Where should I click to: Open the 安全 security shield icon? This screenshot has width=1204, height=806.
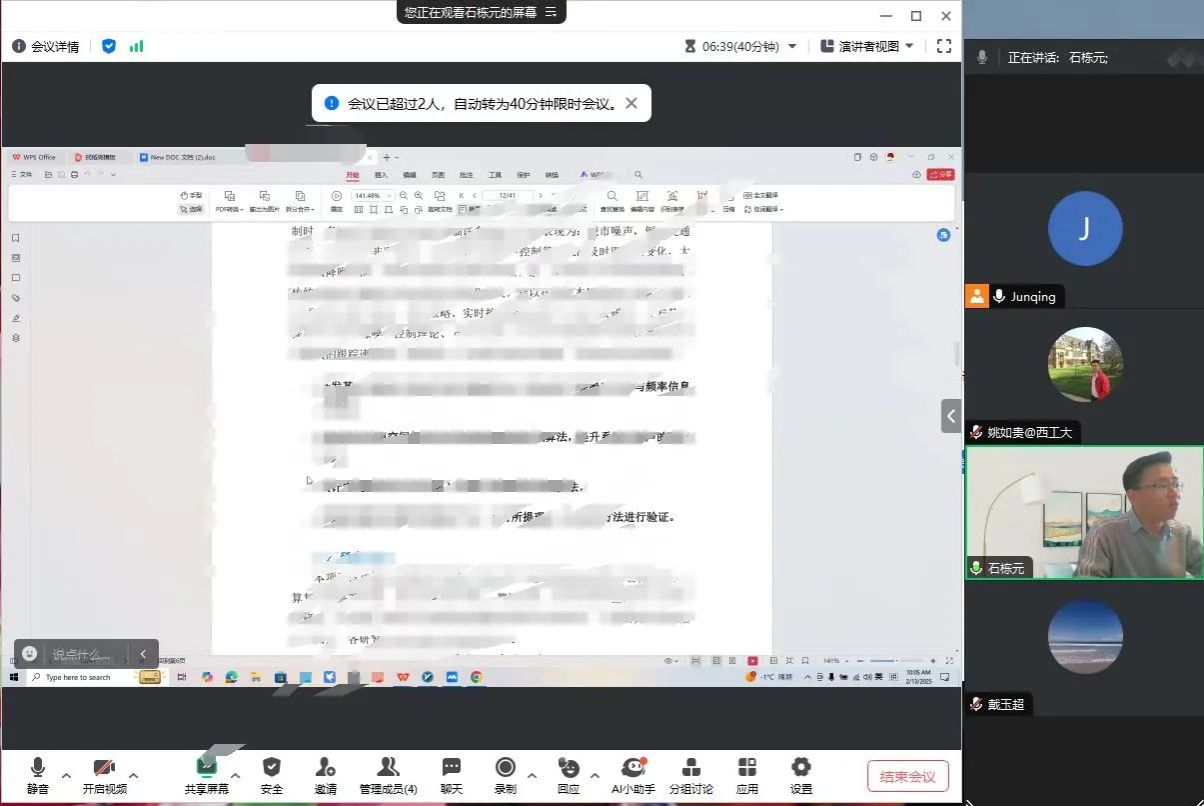pyautogui.click(x=271, y=768)
